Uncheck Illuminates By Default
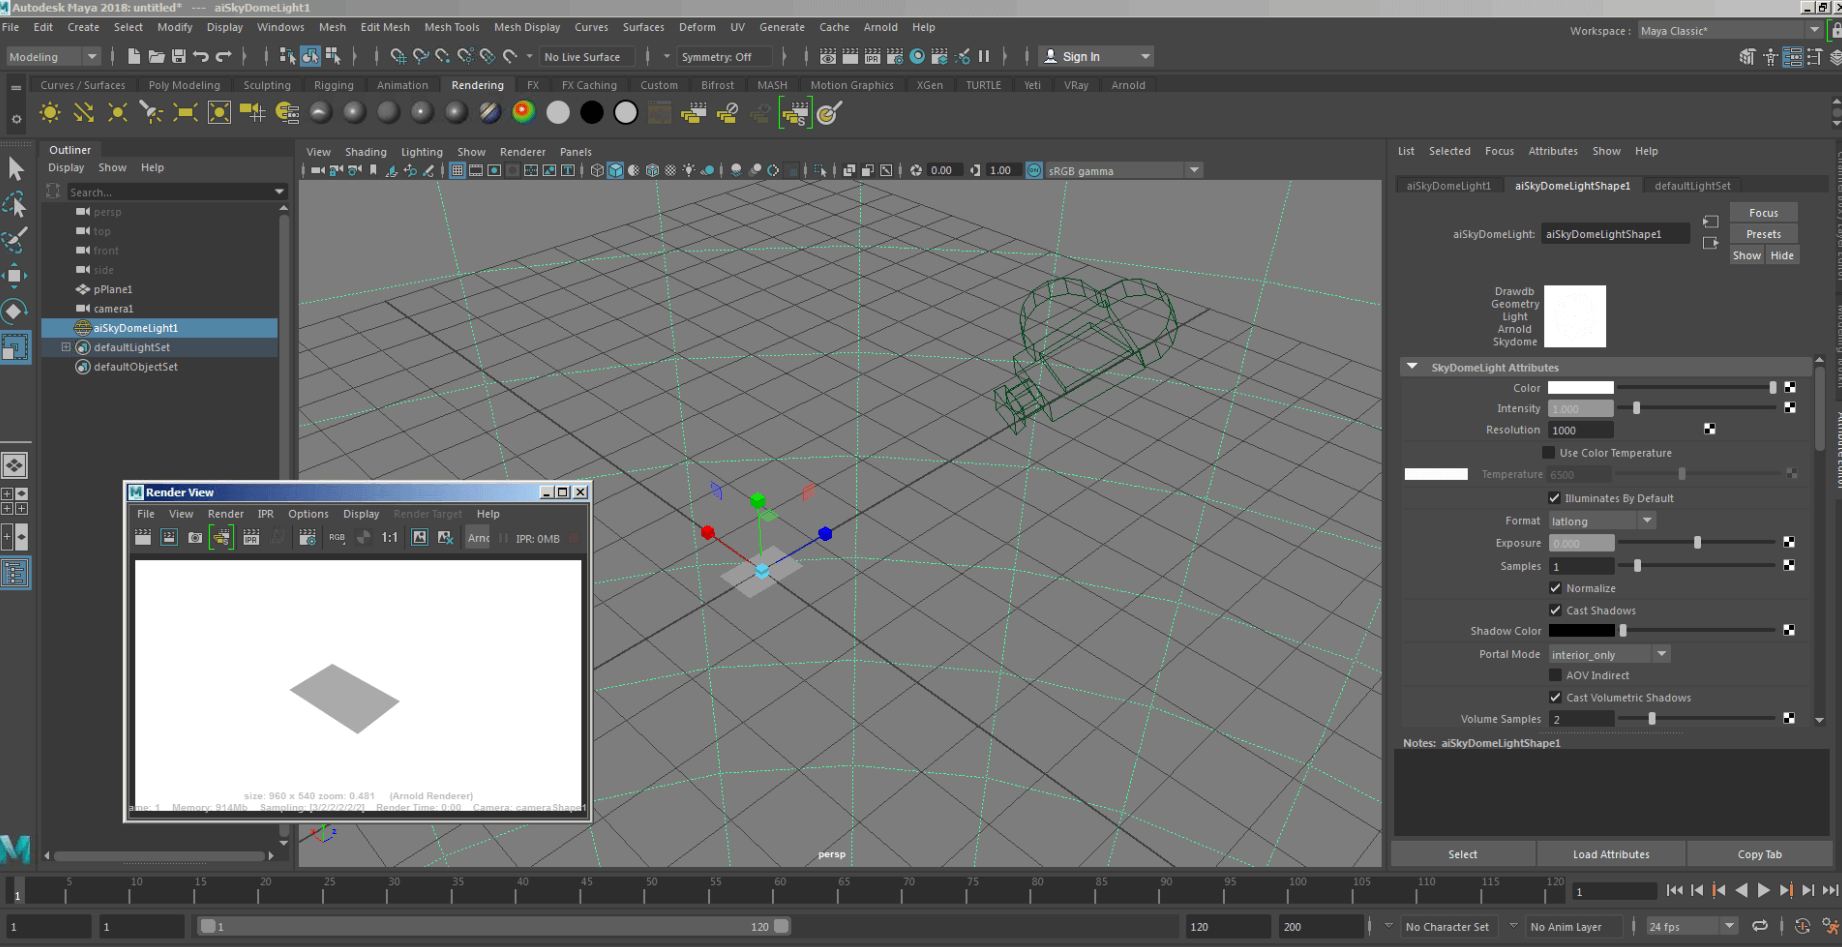This screenshot has width=1842, height=947. (x=1555, y=498)
